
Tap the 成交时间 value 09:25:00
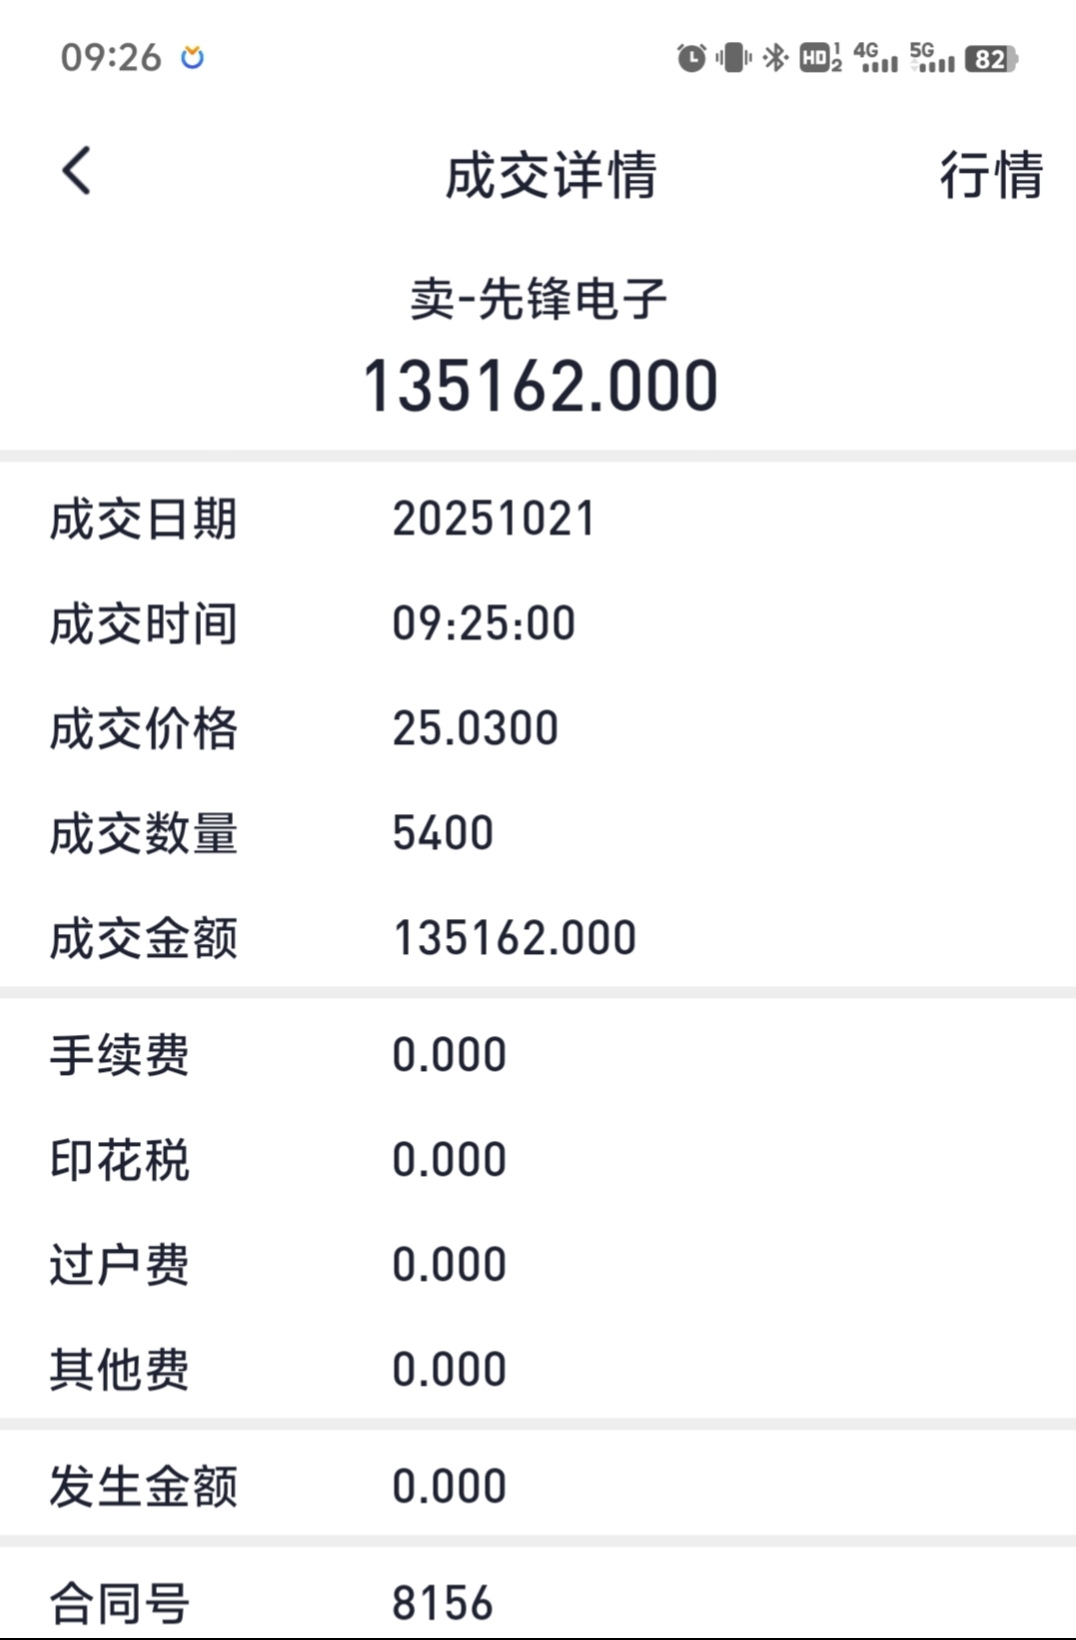[484, 624]
